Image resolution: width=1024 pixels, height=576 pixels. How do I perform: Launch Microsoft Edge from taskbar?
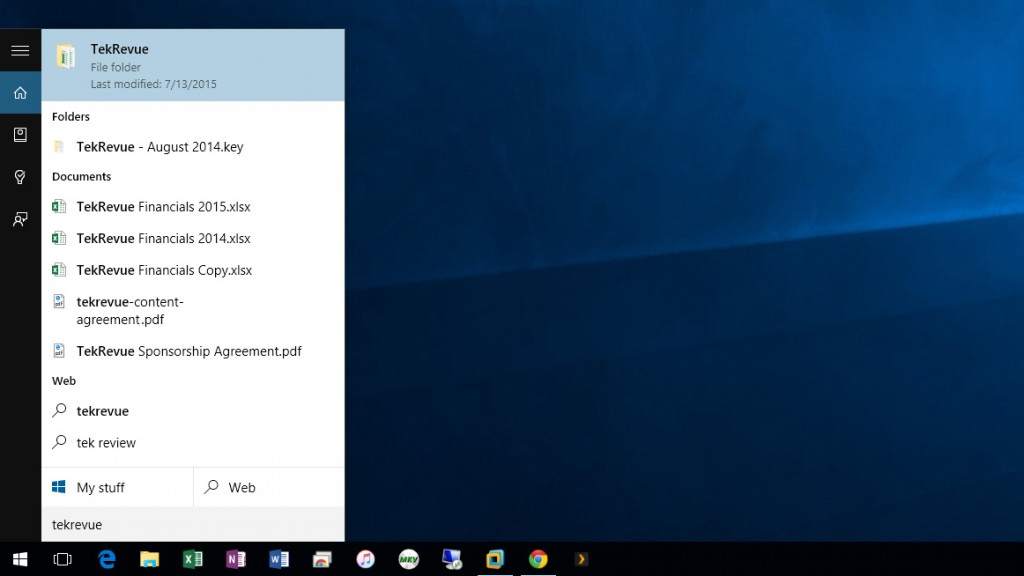pyautogui.click(x=106, y=559)
